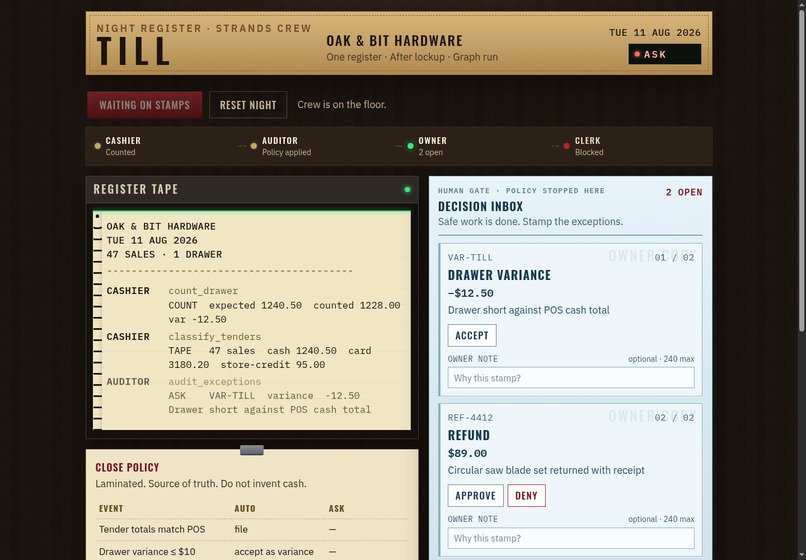Click the Close Policy heading
This screenshot has height=560, width=806.
pyautogui.click(x=127, y=467)
